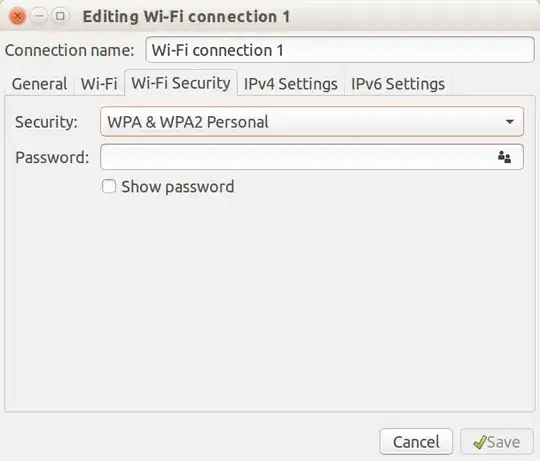Minimize the connection editor window
The image size is (540, 461).
[39, 16]
